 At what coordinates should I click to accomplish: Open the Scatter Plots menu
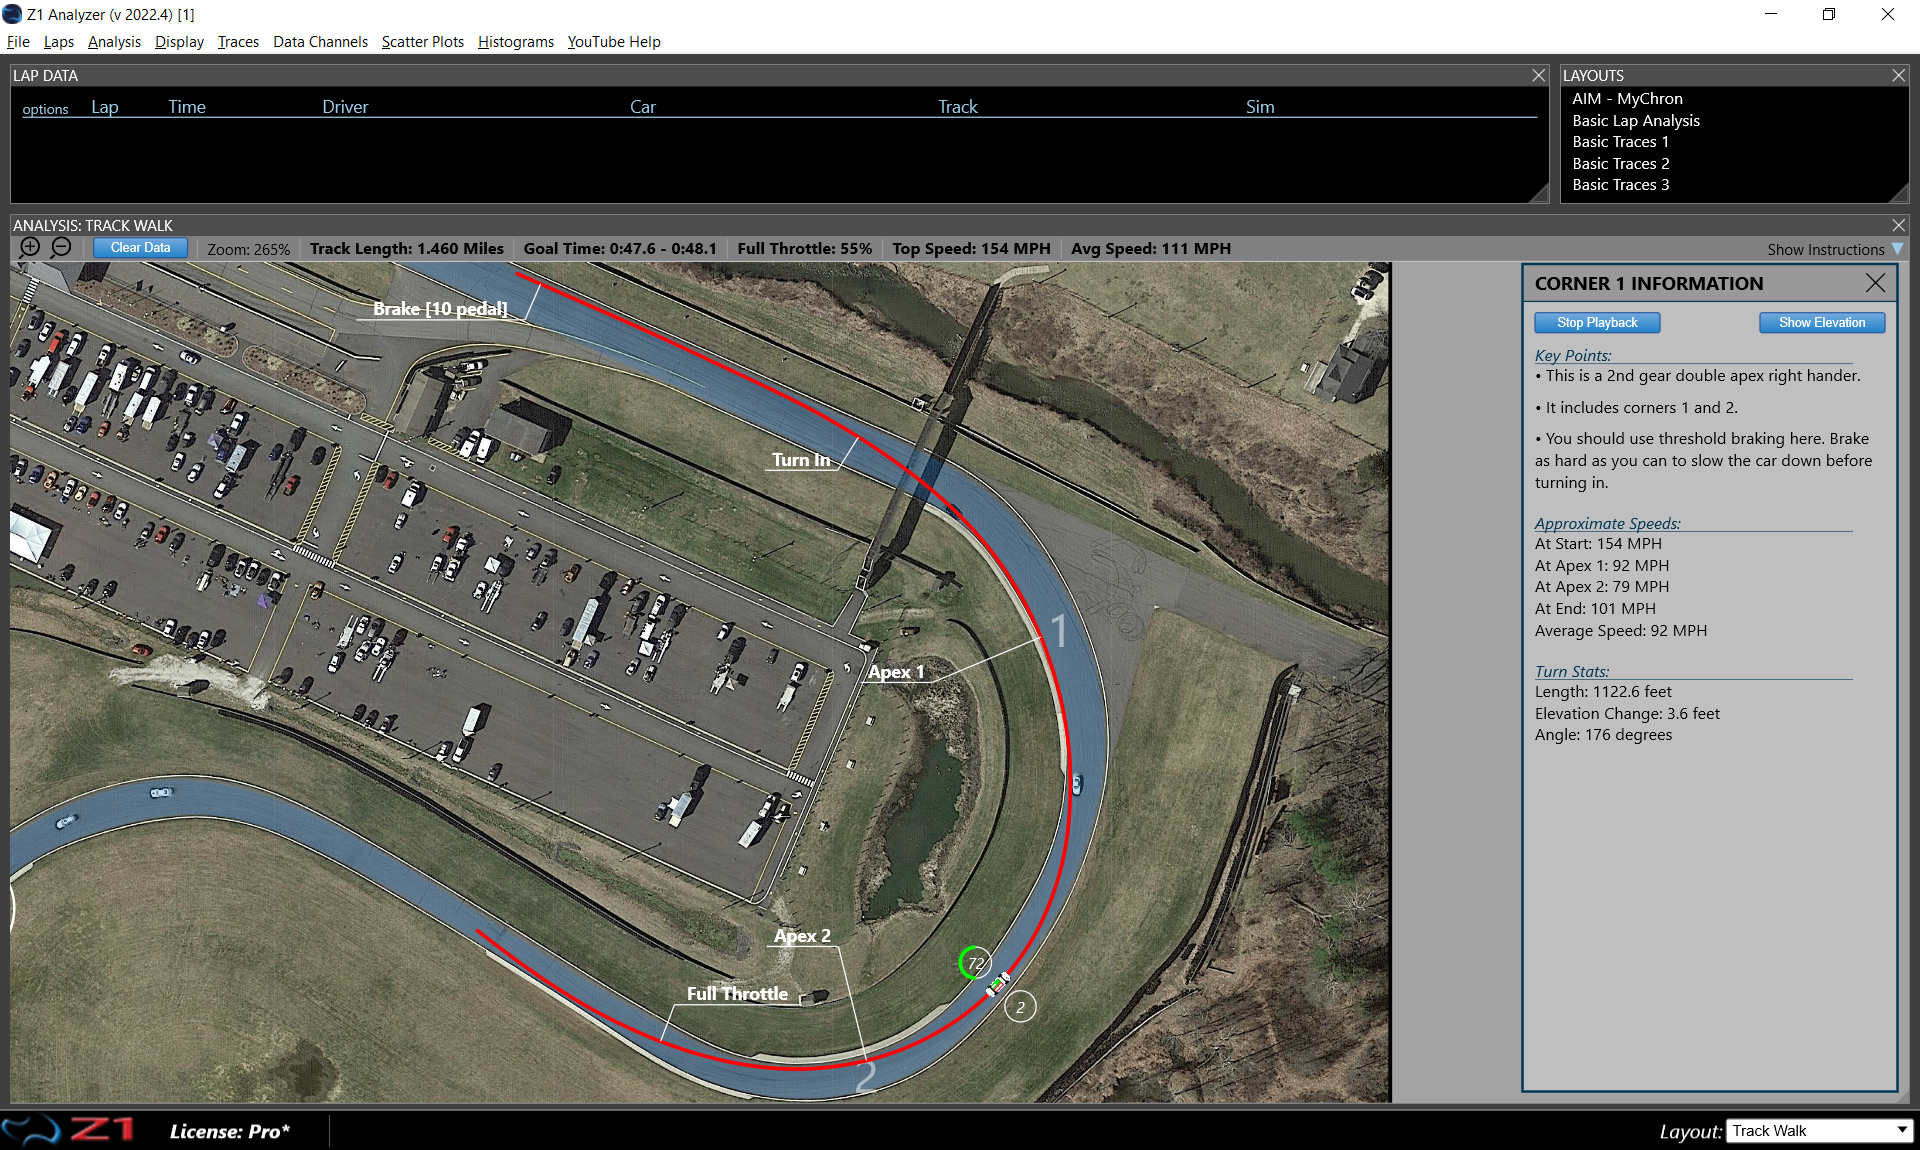423,42
